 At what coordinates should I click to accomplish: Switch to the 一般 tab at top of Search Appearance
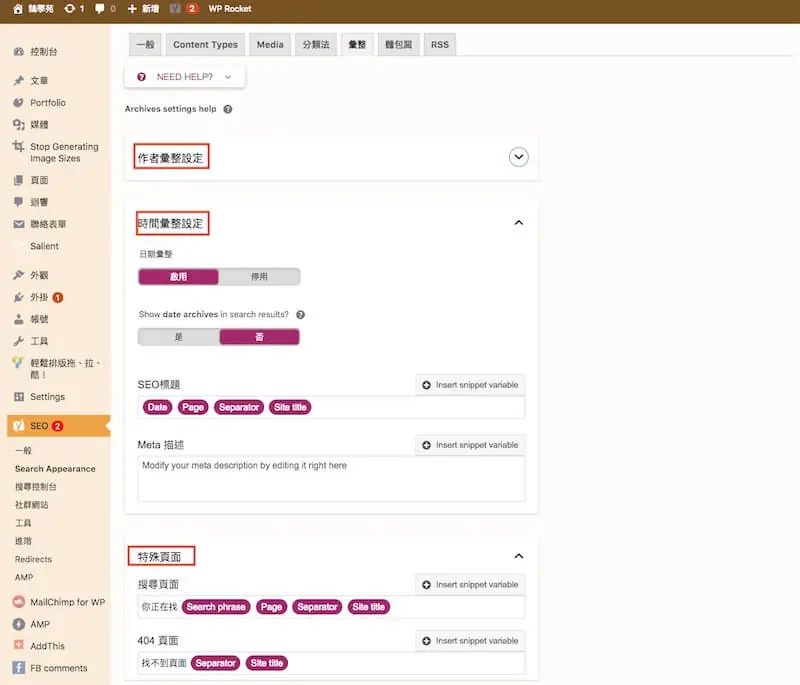point(145,44)
